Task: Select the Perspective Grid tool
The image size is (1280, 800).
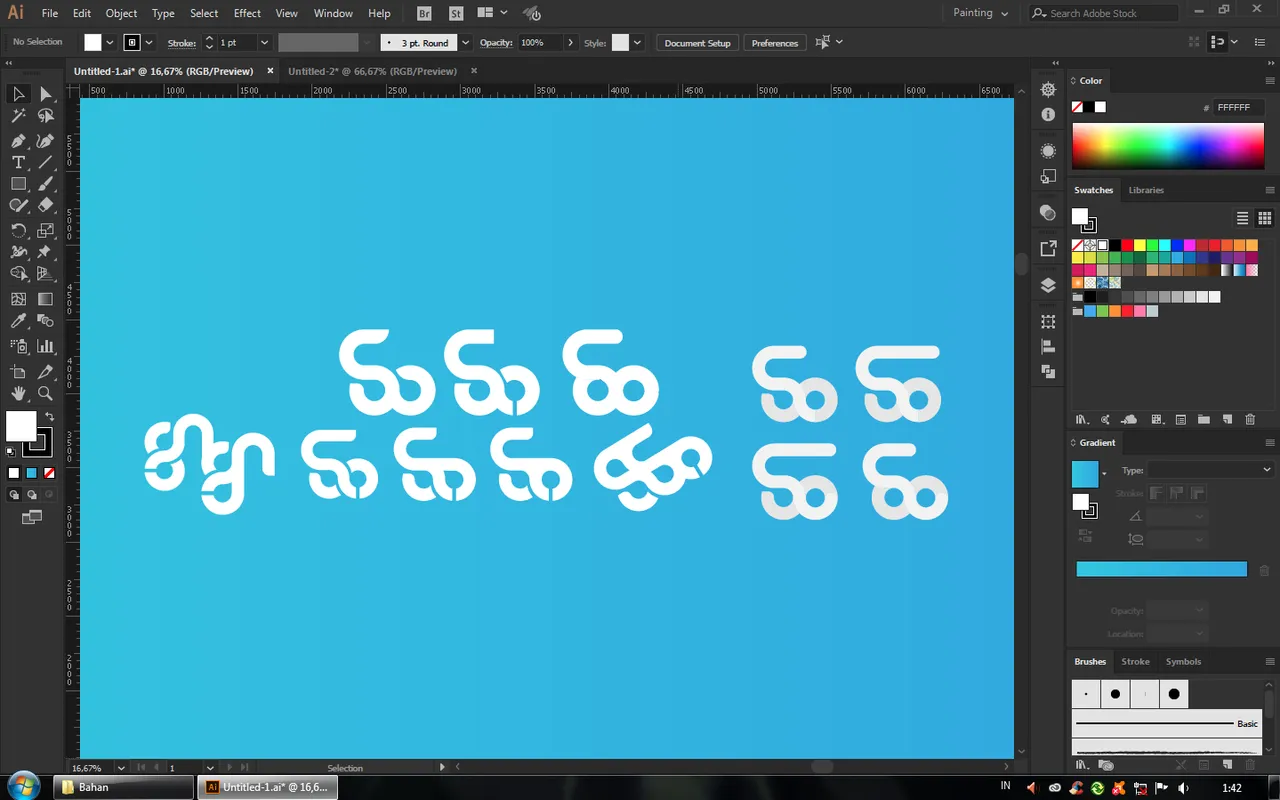Action: pos(45,274)
